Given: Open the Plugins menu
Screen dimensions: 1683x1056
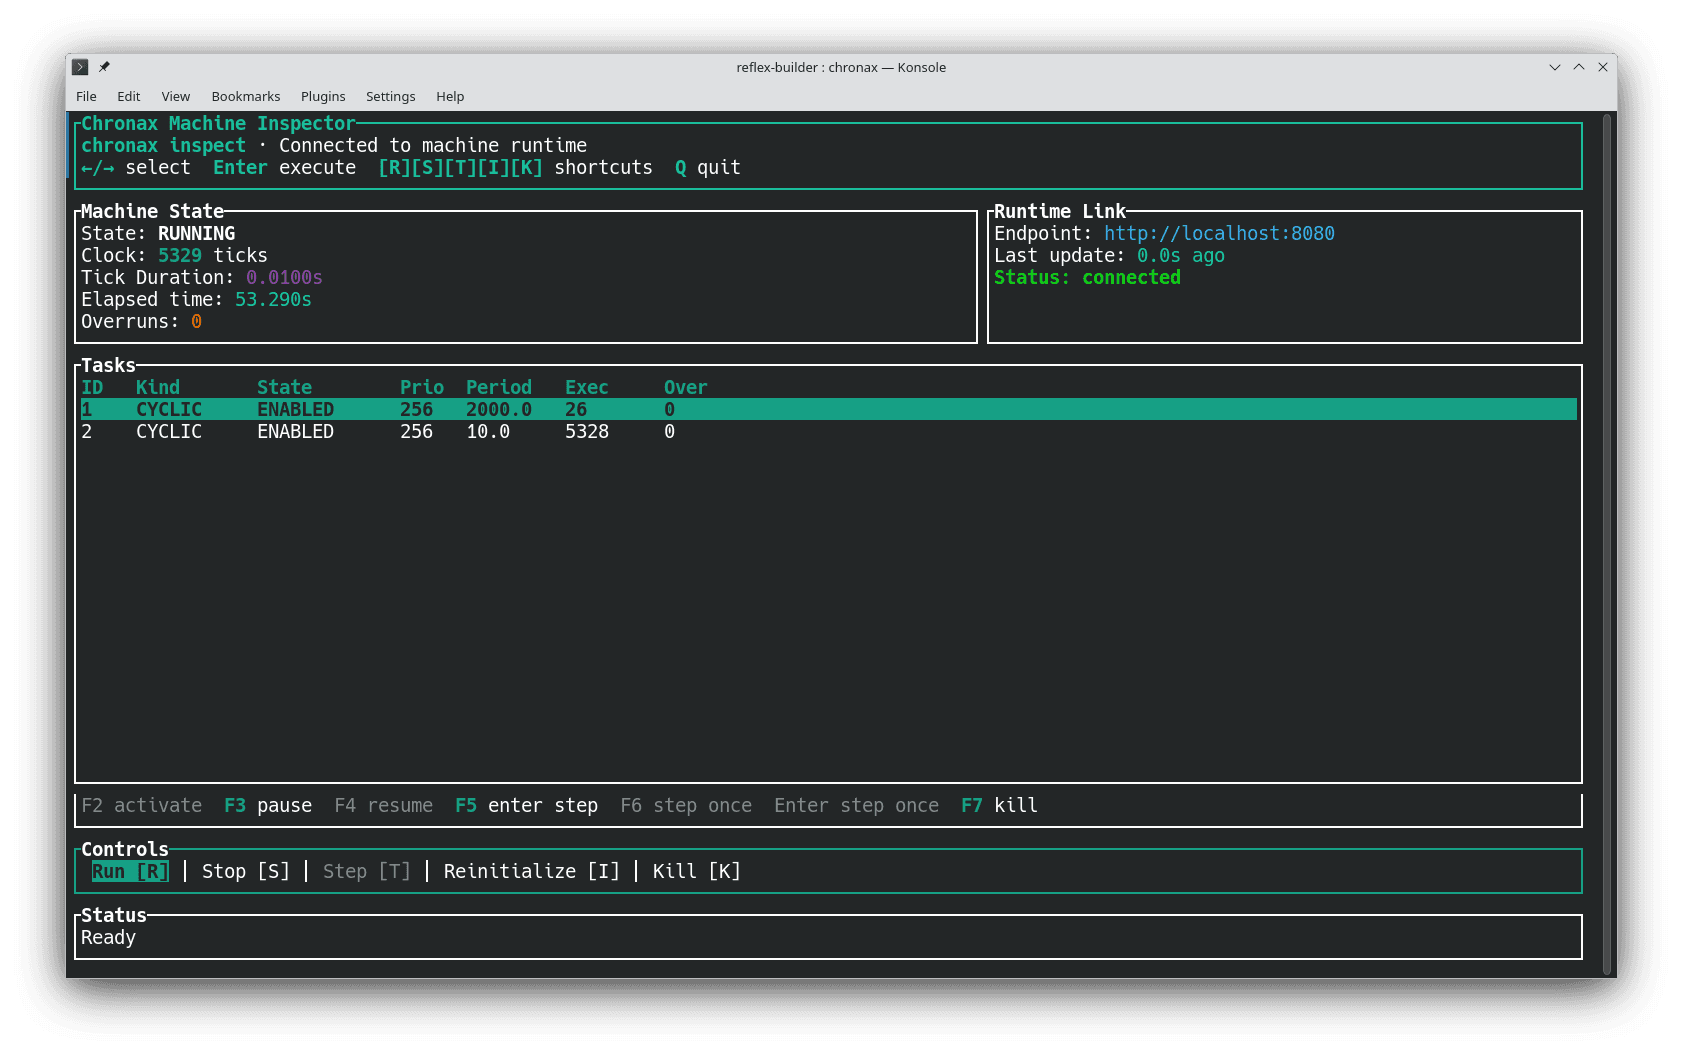Looking at the screenshot, I should coord(323,96).
